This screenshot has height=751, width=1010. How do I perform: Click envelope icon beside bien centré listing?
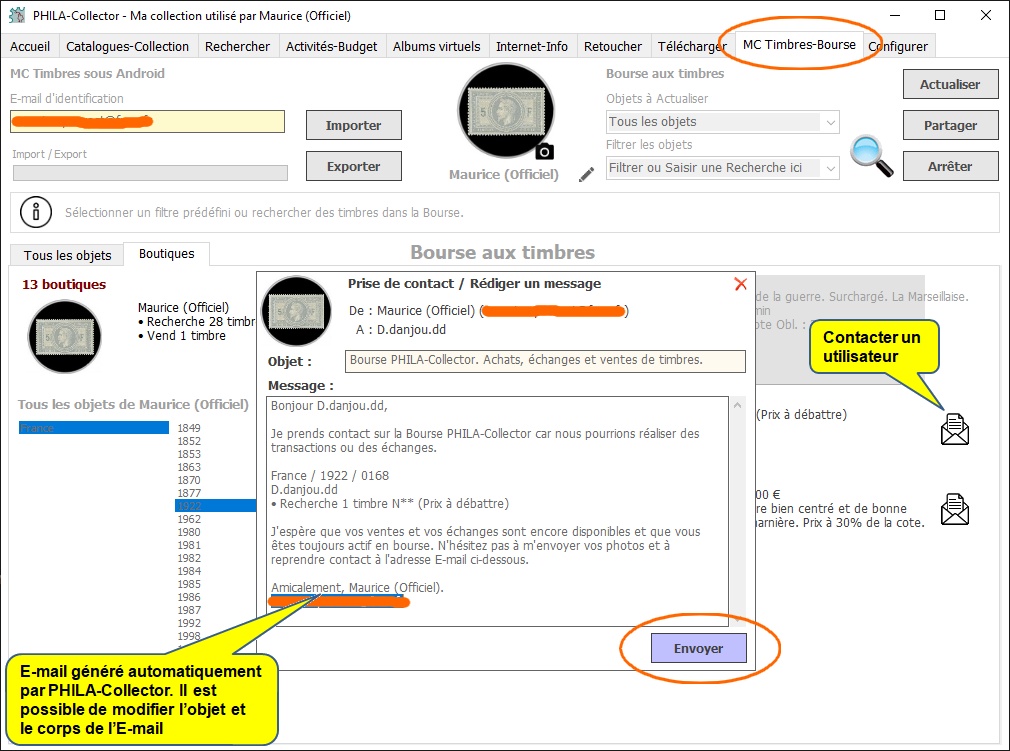(955, 509)
